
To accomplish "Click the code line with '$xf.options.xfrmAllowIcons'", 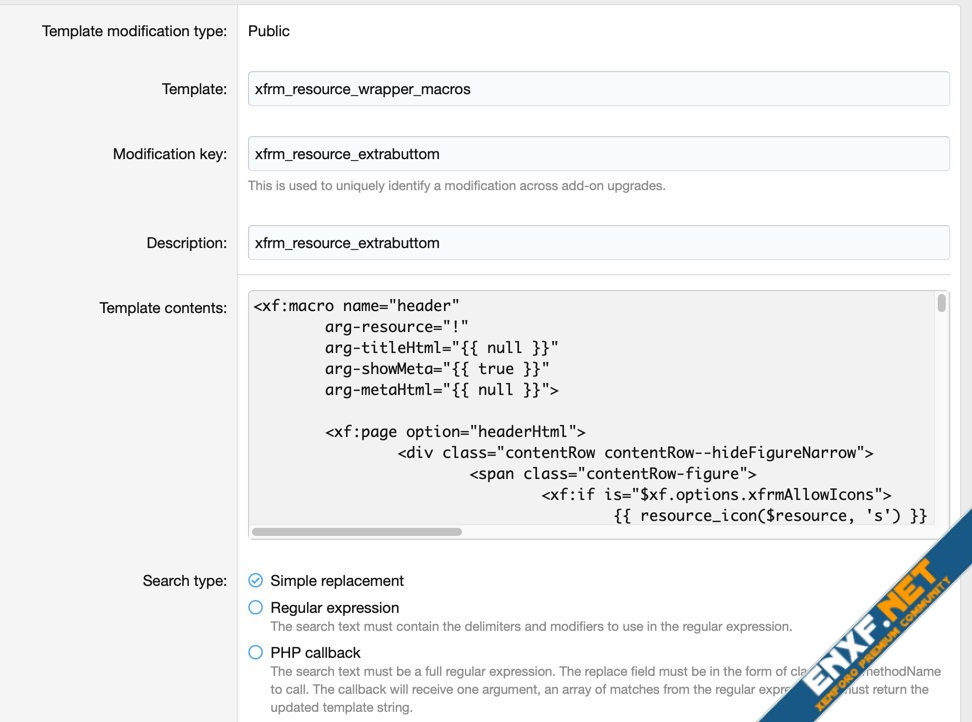I will point(716,495).
